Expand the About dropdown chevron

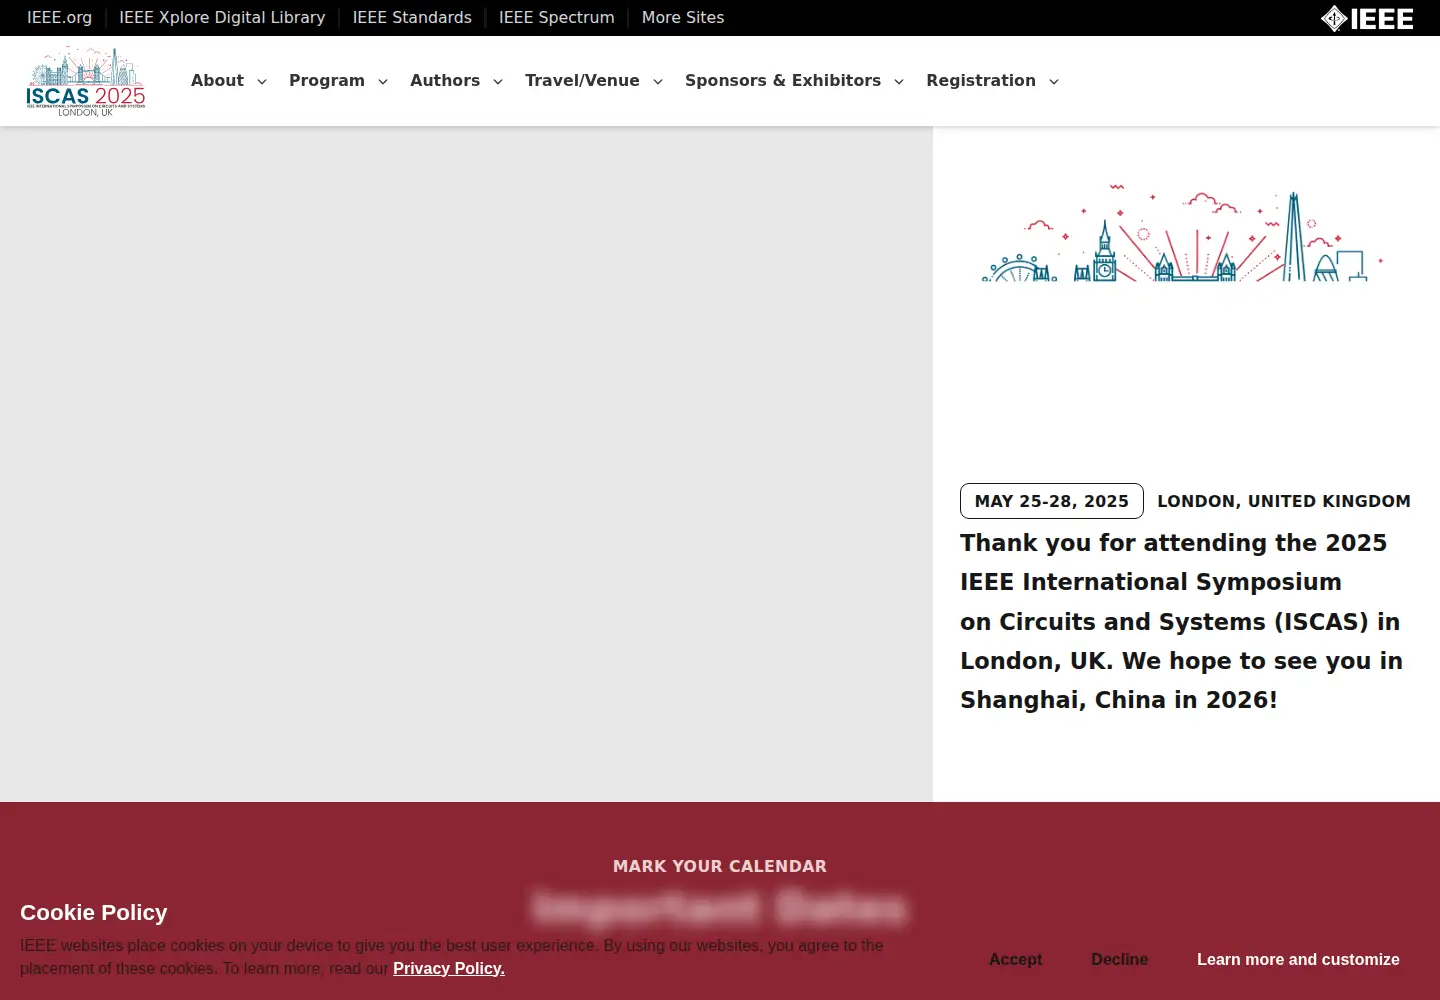pyautogui.click(x=262, y=82)
